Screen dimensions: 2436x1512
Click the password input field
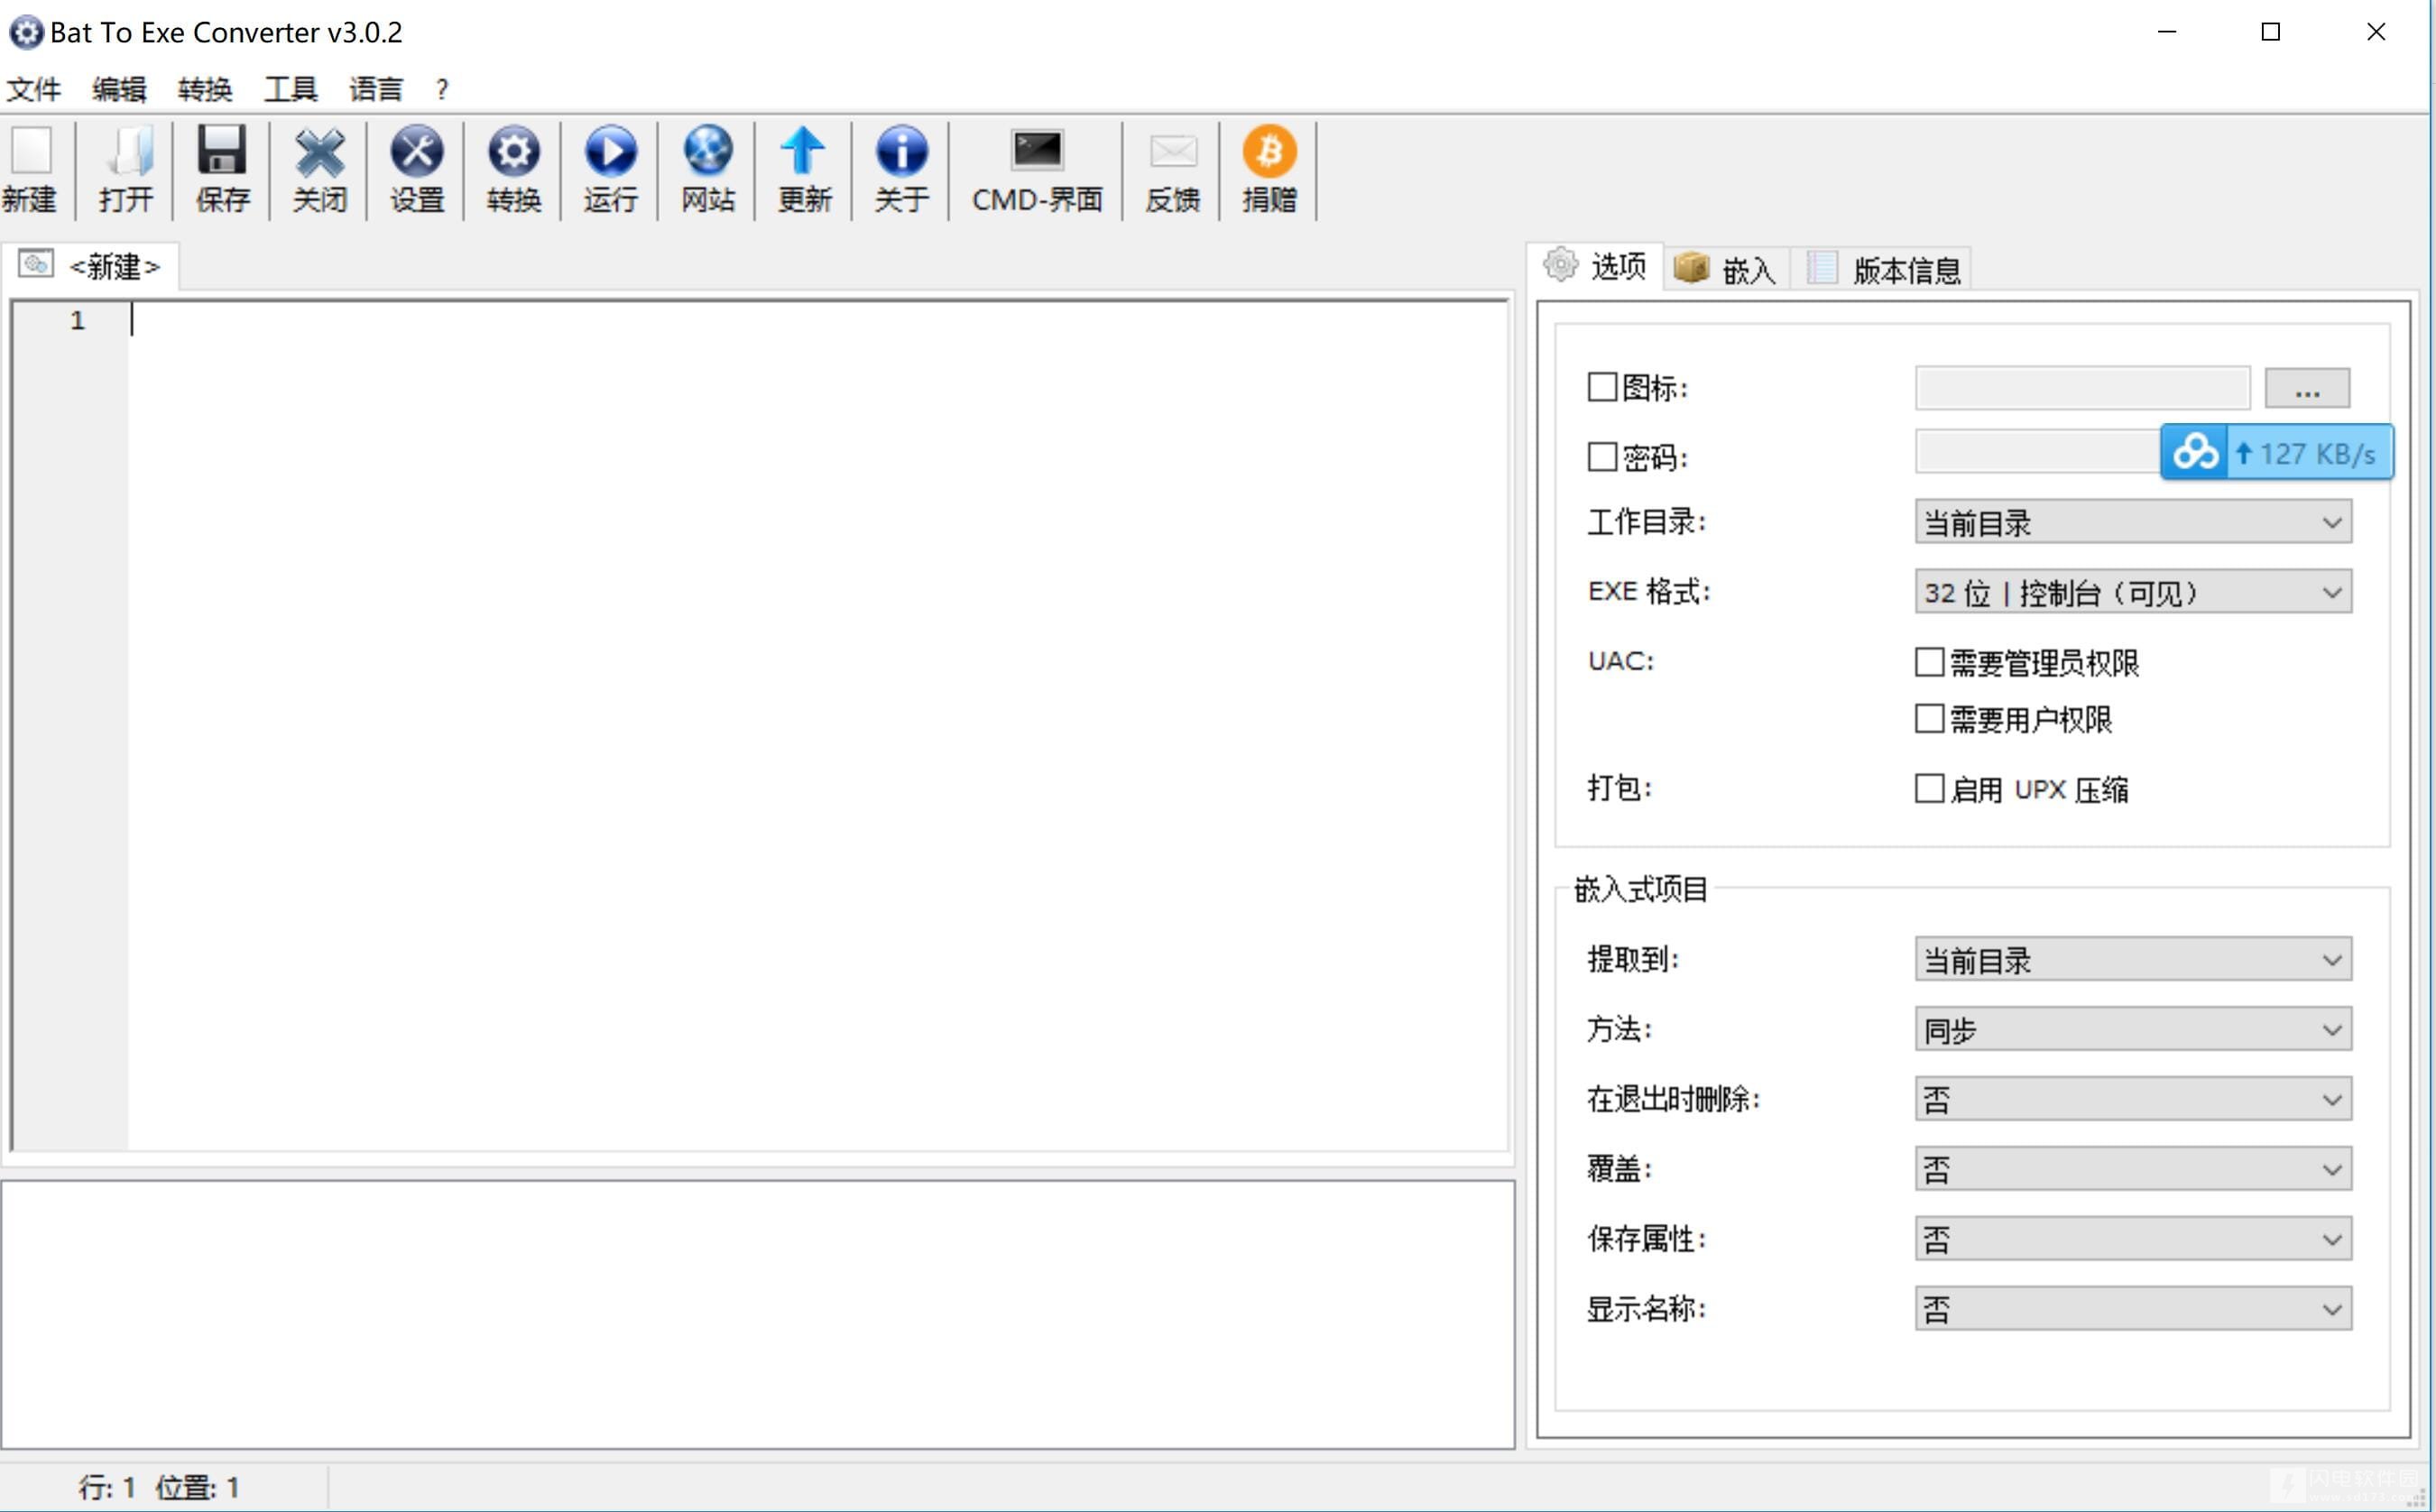click(2038, 452)
